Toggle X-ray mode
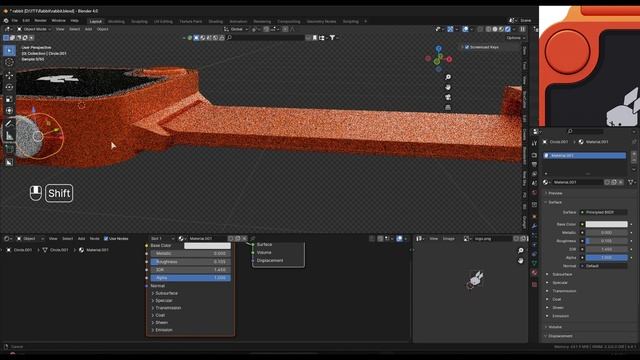 coord(480,29)
